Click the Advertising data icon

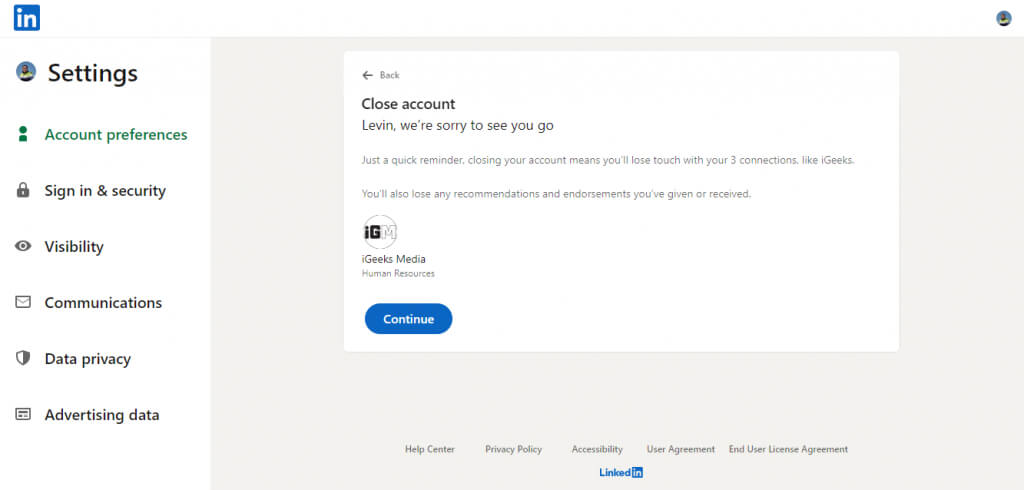[x=23, y=415]
